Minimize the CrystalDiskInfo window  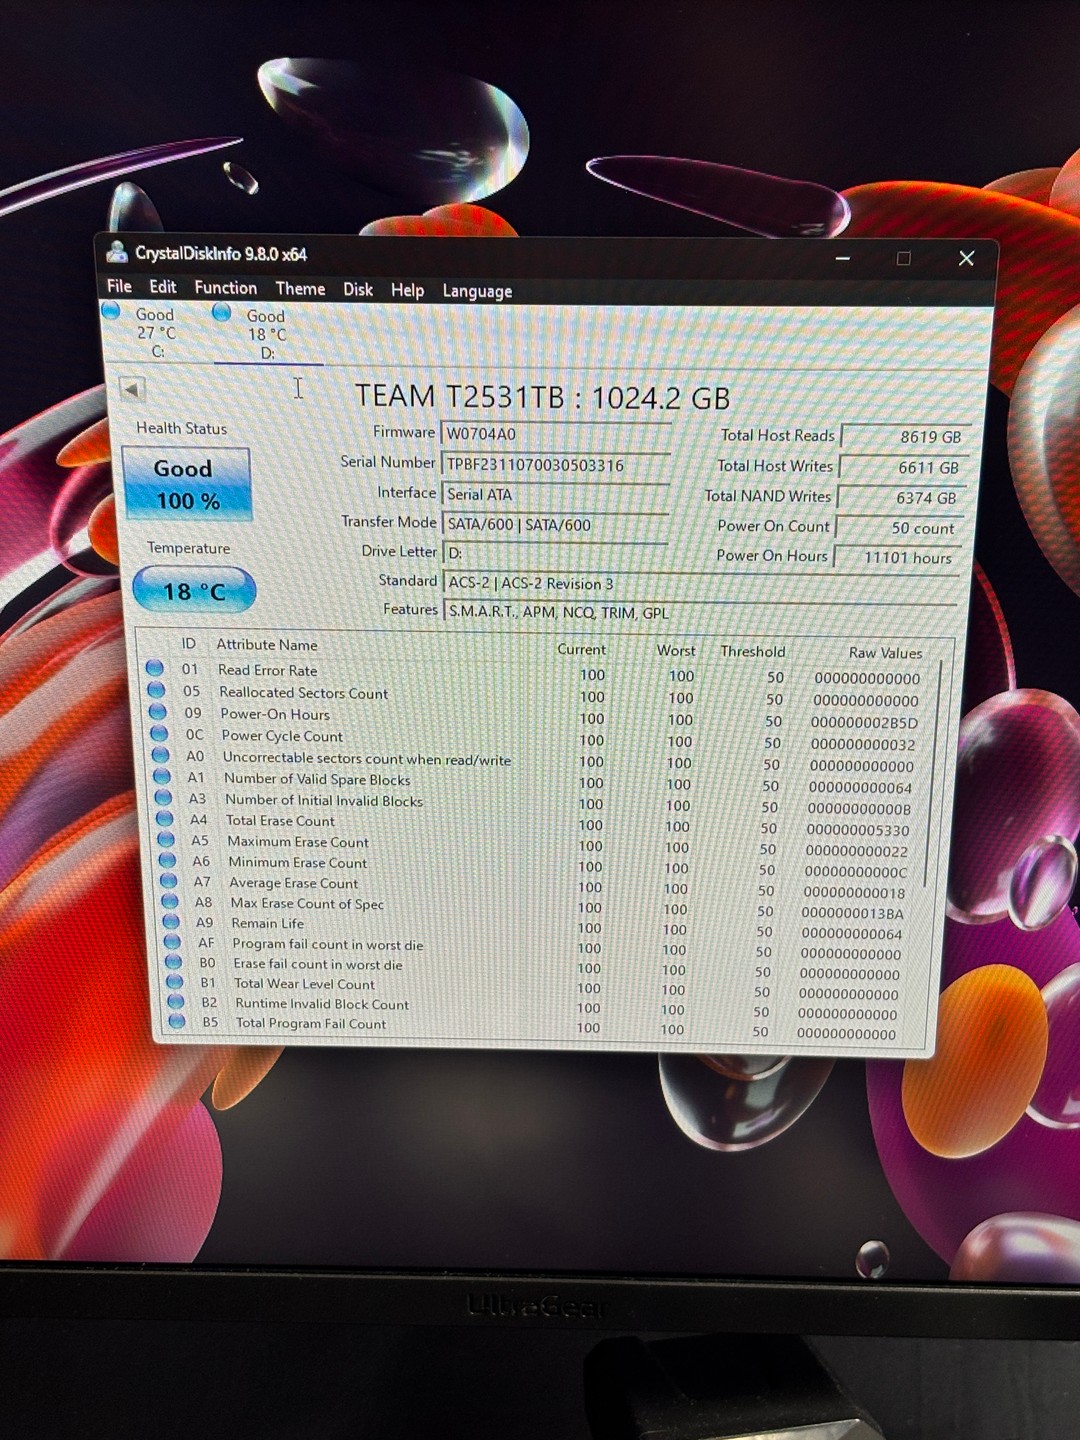point(843,258)
